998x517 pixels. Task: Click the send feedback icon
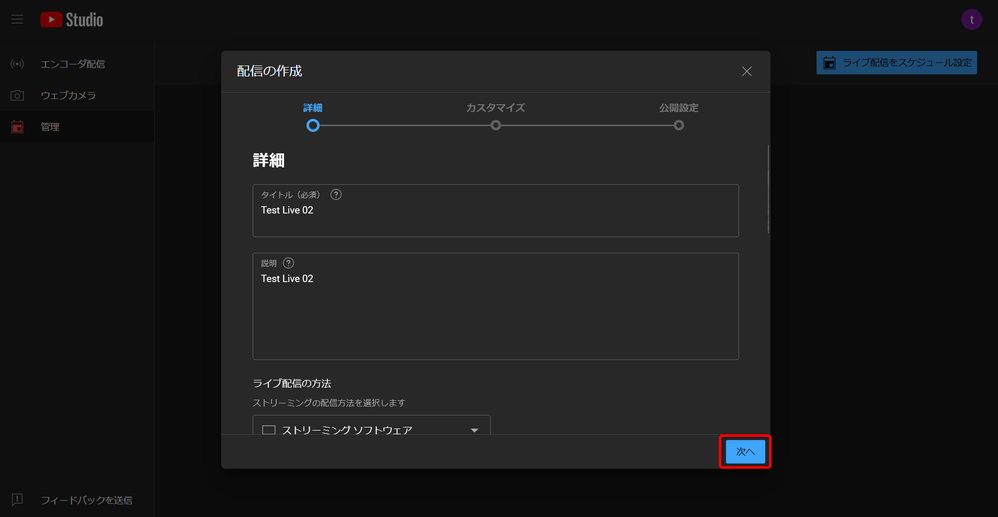[x=18, y=500]
